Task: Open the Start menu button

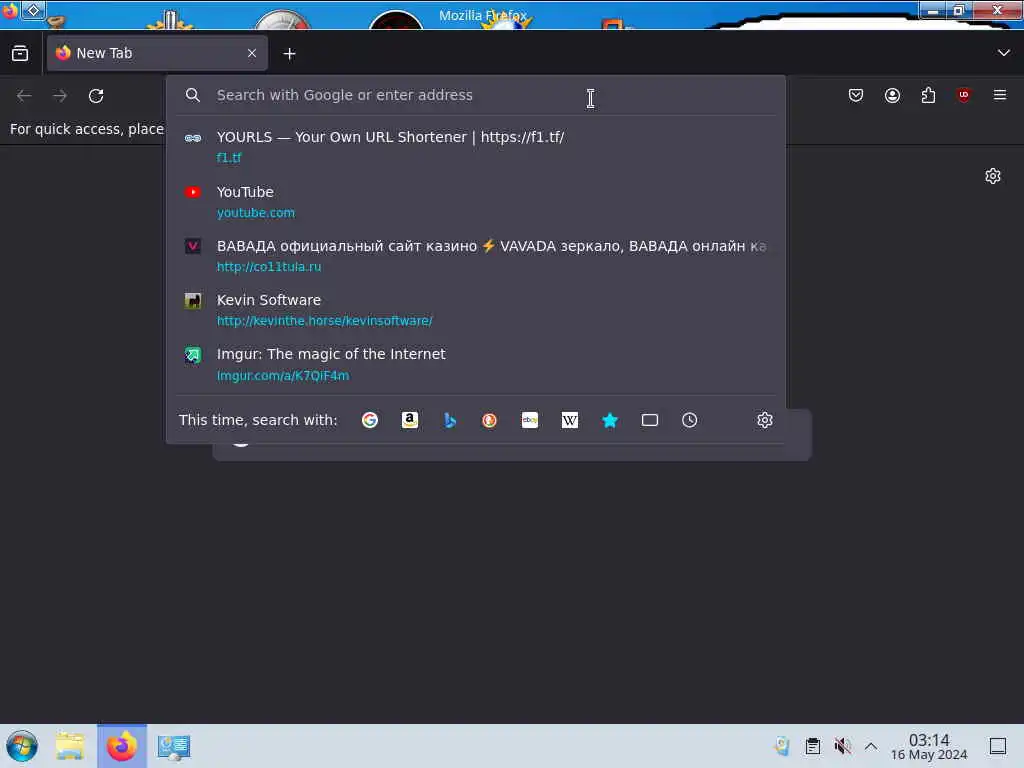Action: click(x=22, y=746)
